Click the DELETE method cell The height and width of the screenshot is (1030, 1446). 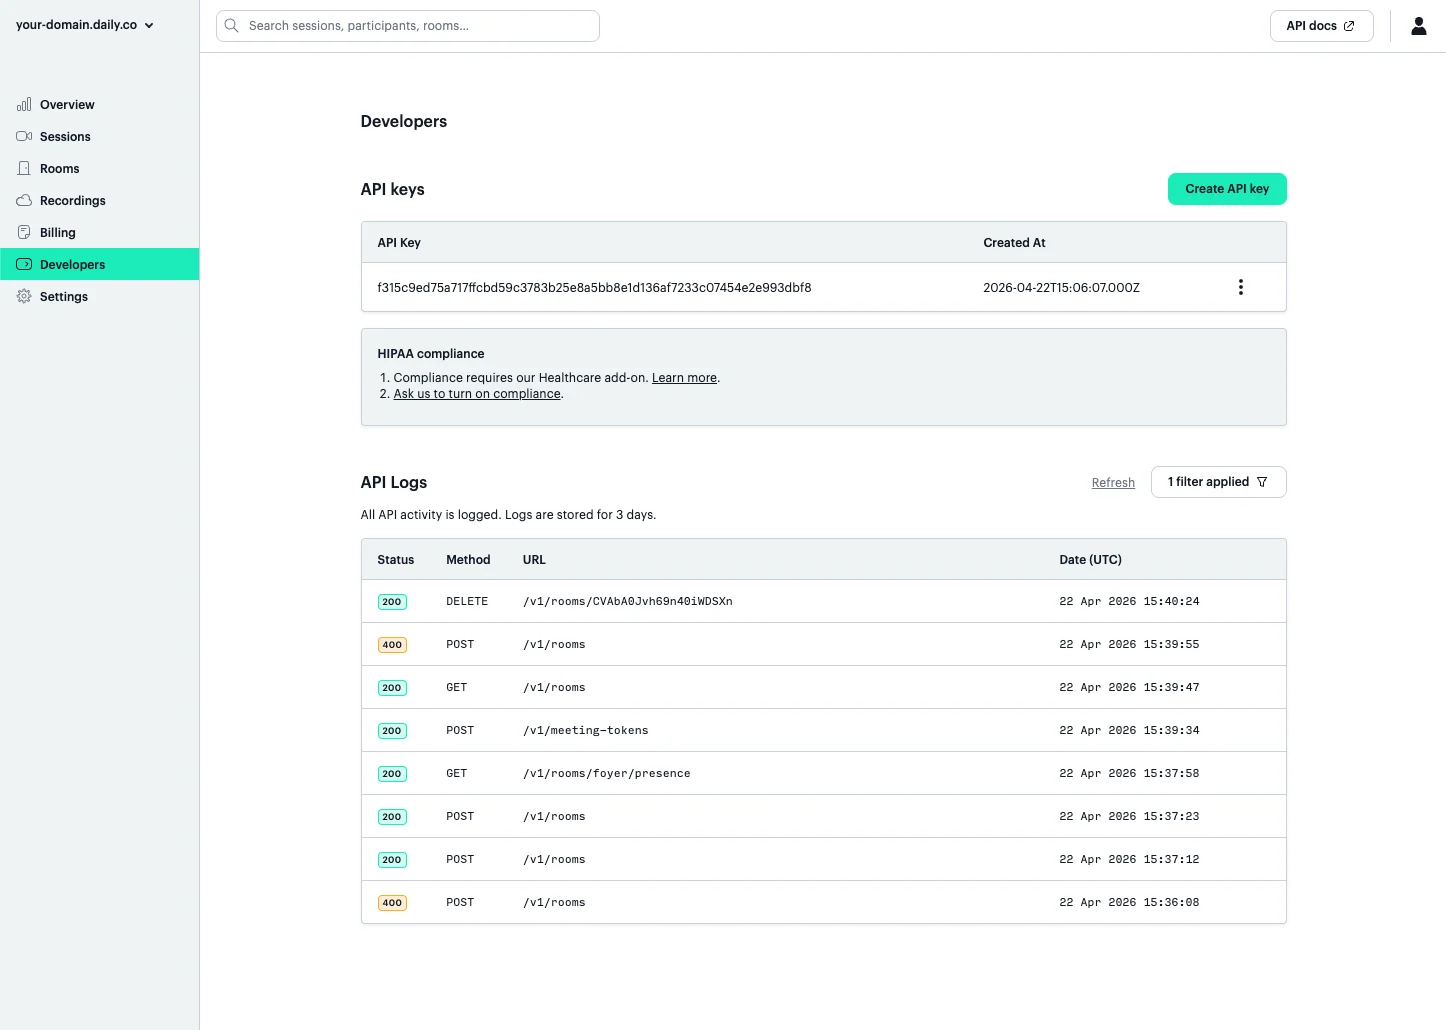pyautogui.click(x=467, y=602)
